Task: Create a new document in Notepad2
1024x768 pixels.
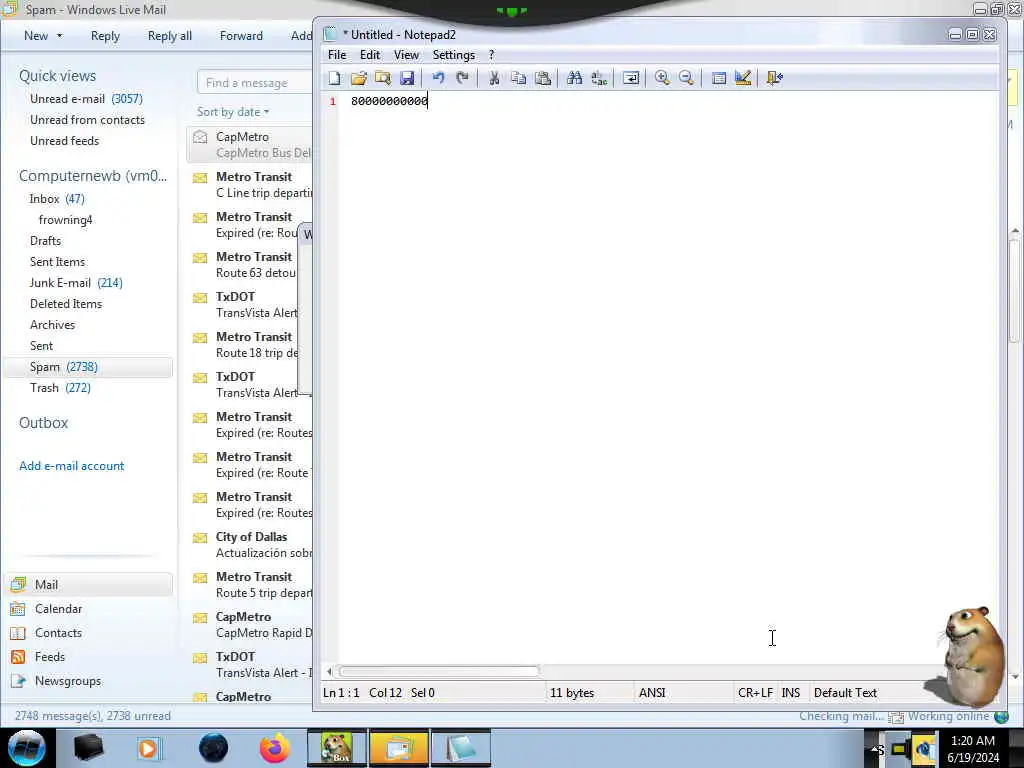Action: tap(334, 78)
